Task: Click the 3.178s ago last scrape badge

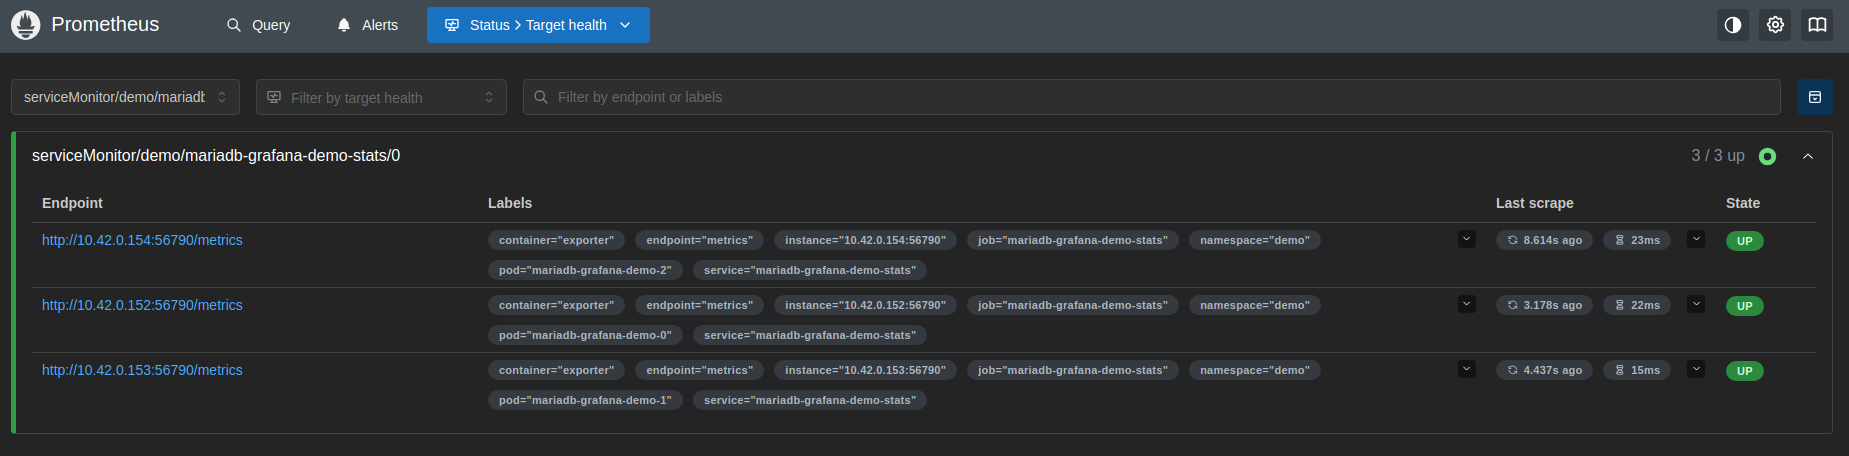Action: (x=1544, y=305)
